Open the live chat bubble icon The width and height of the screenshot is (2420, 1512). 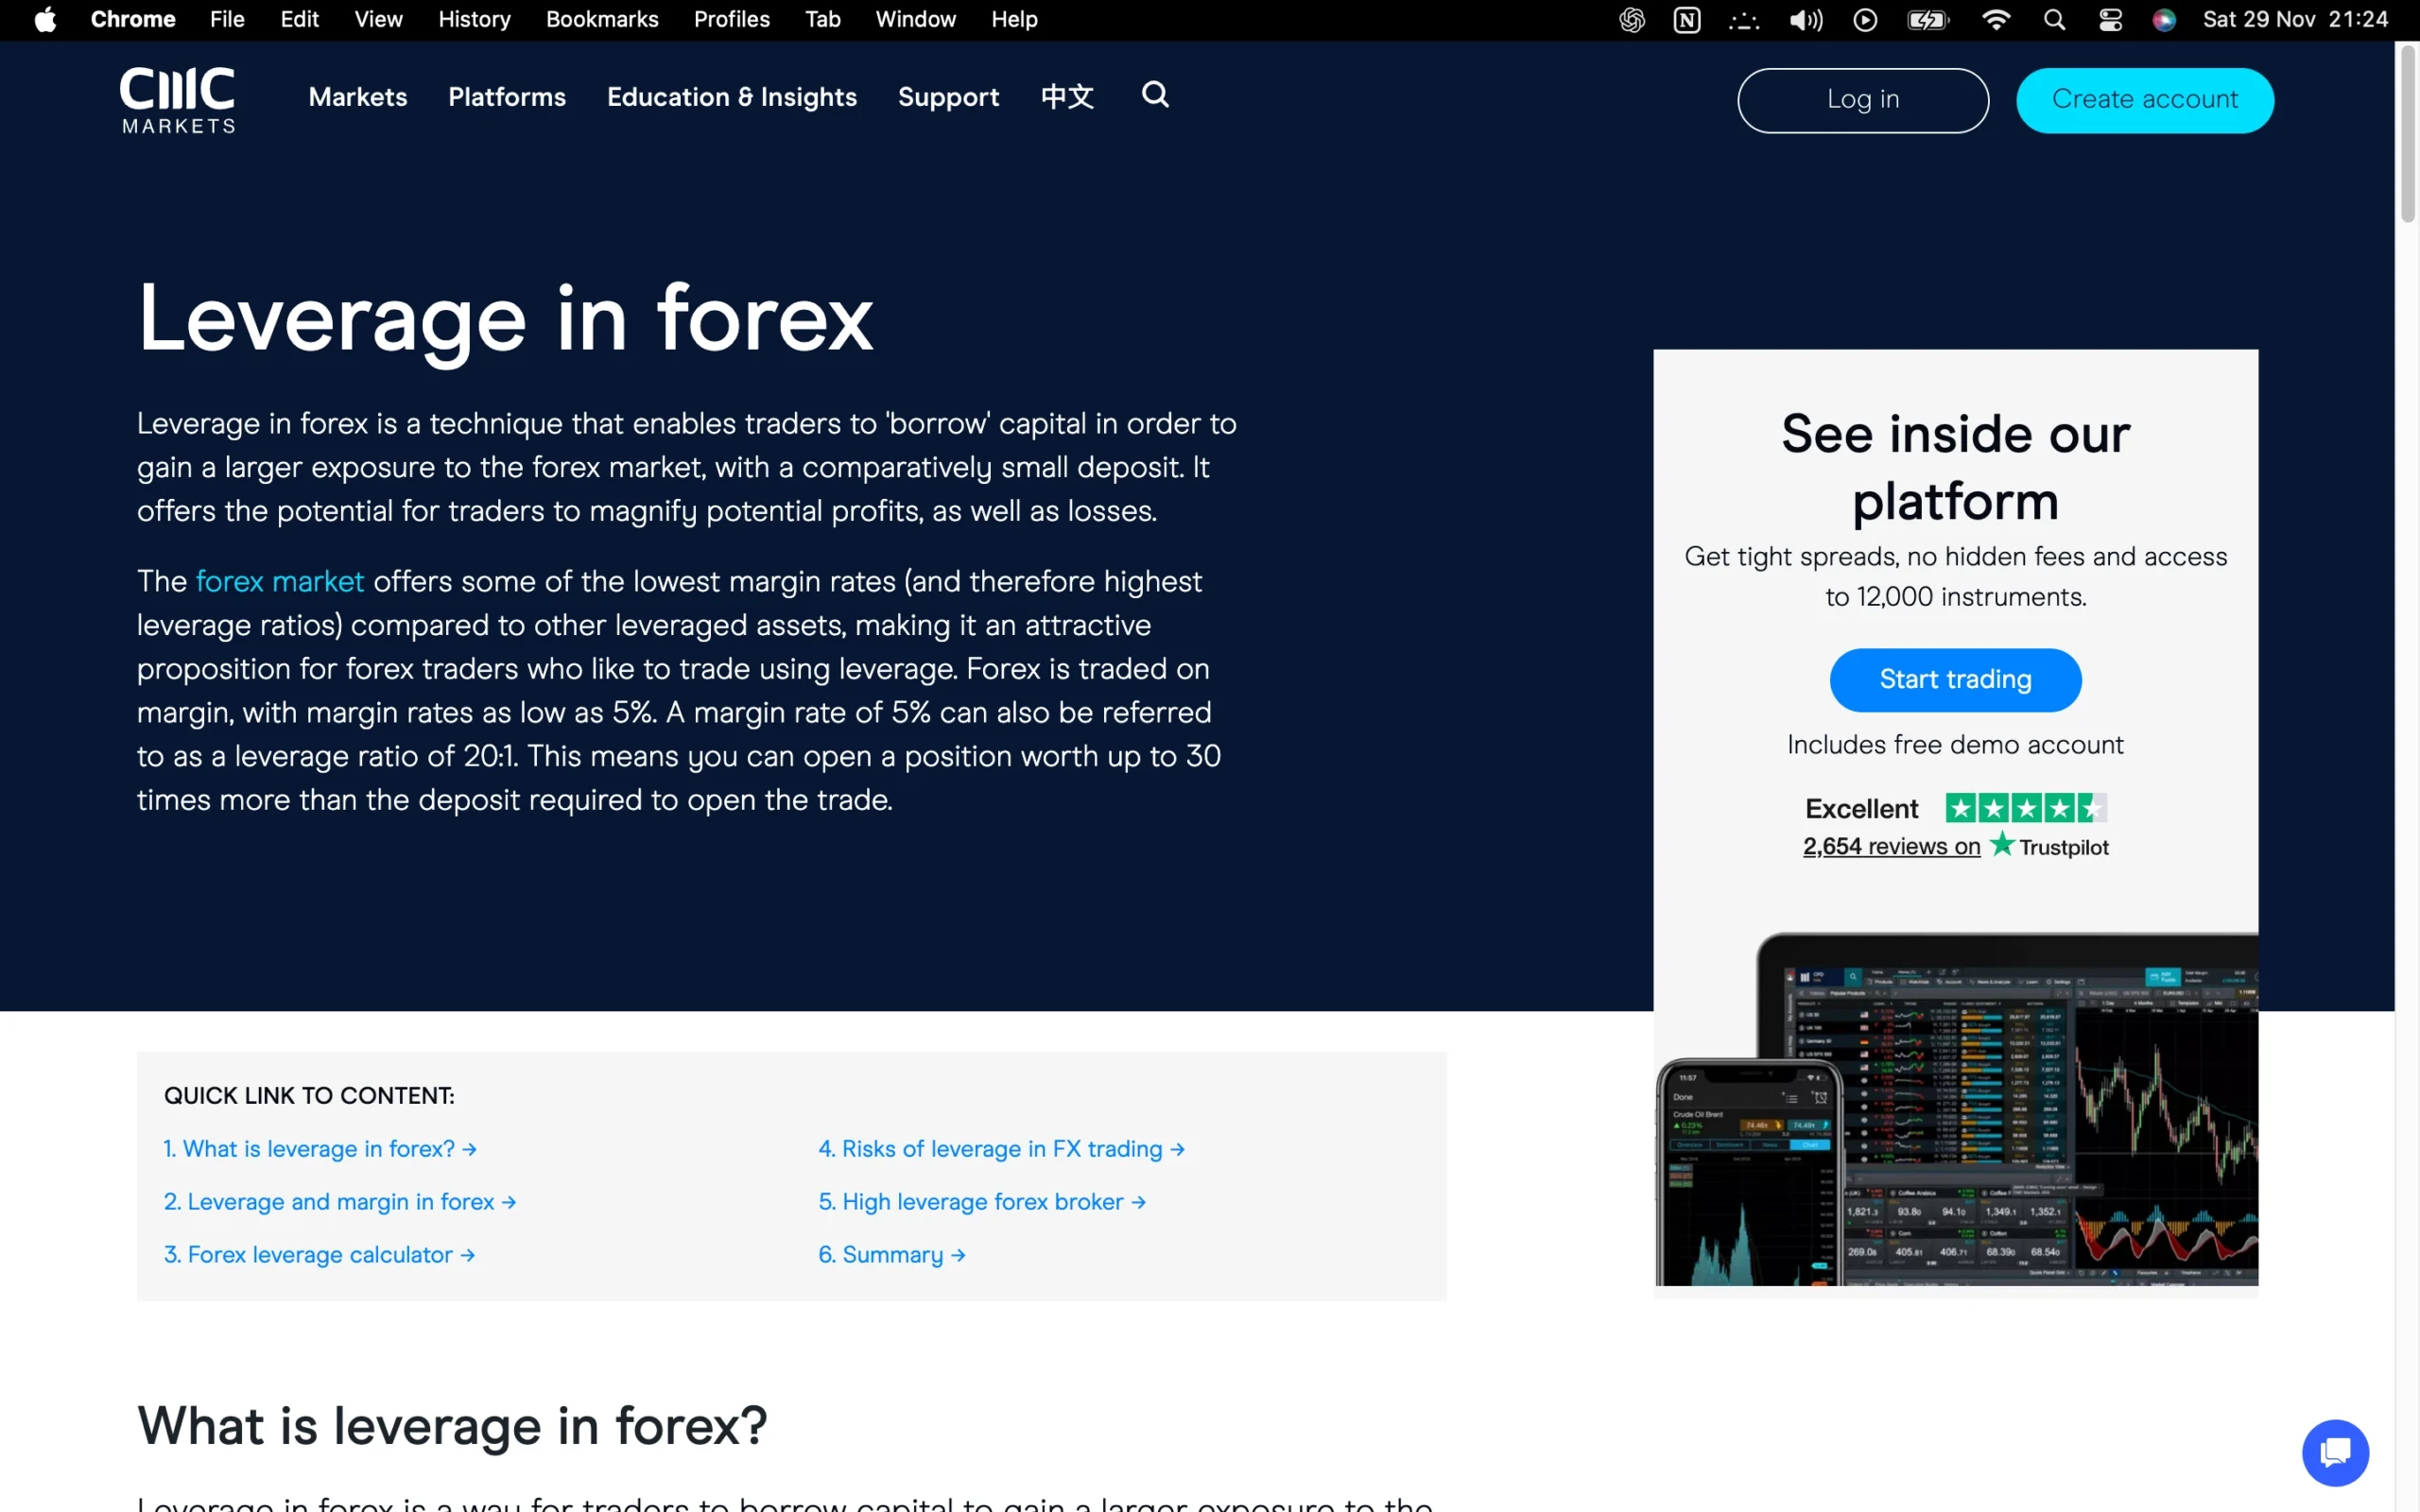(x=2335, y=1452)
